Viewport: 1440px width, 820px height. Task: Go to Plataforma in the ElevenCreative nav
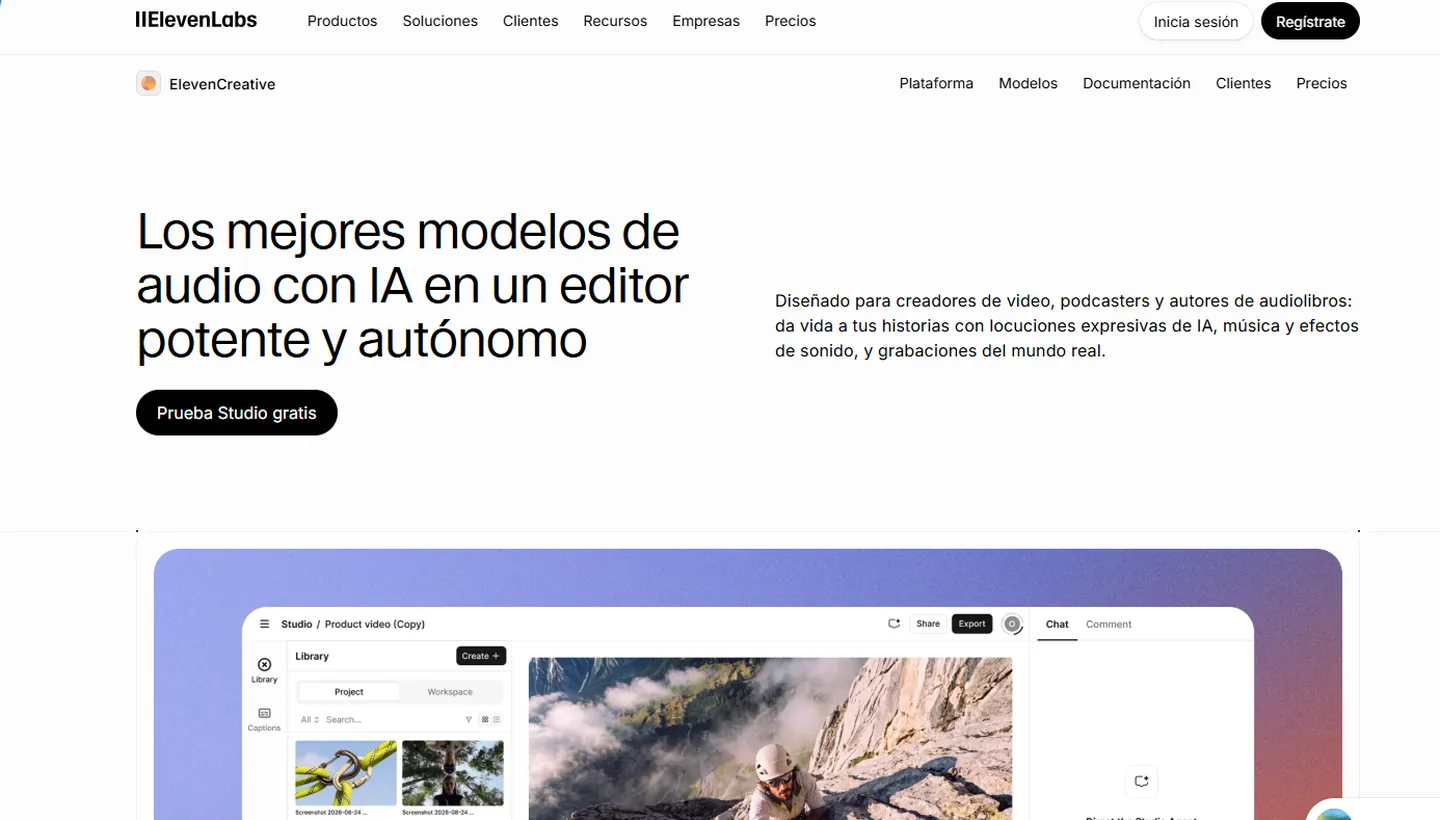click(x=936, y=83)
